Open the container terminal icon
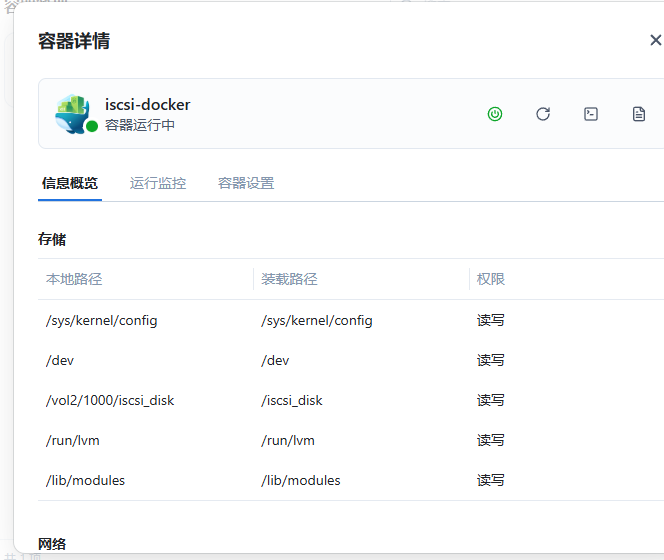Screen dimensions: 664x560 [x=591, y=114]
